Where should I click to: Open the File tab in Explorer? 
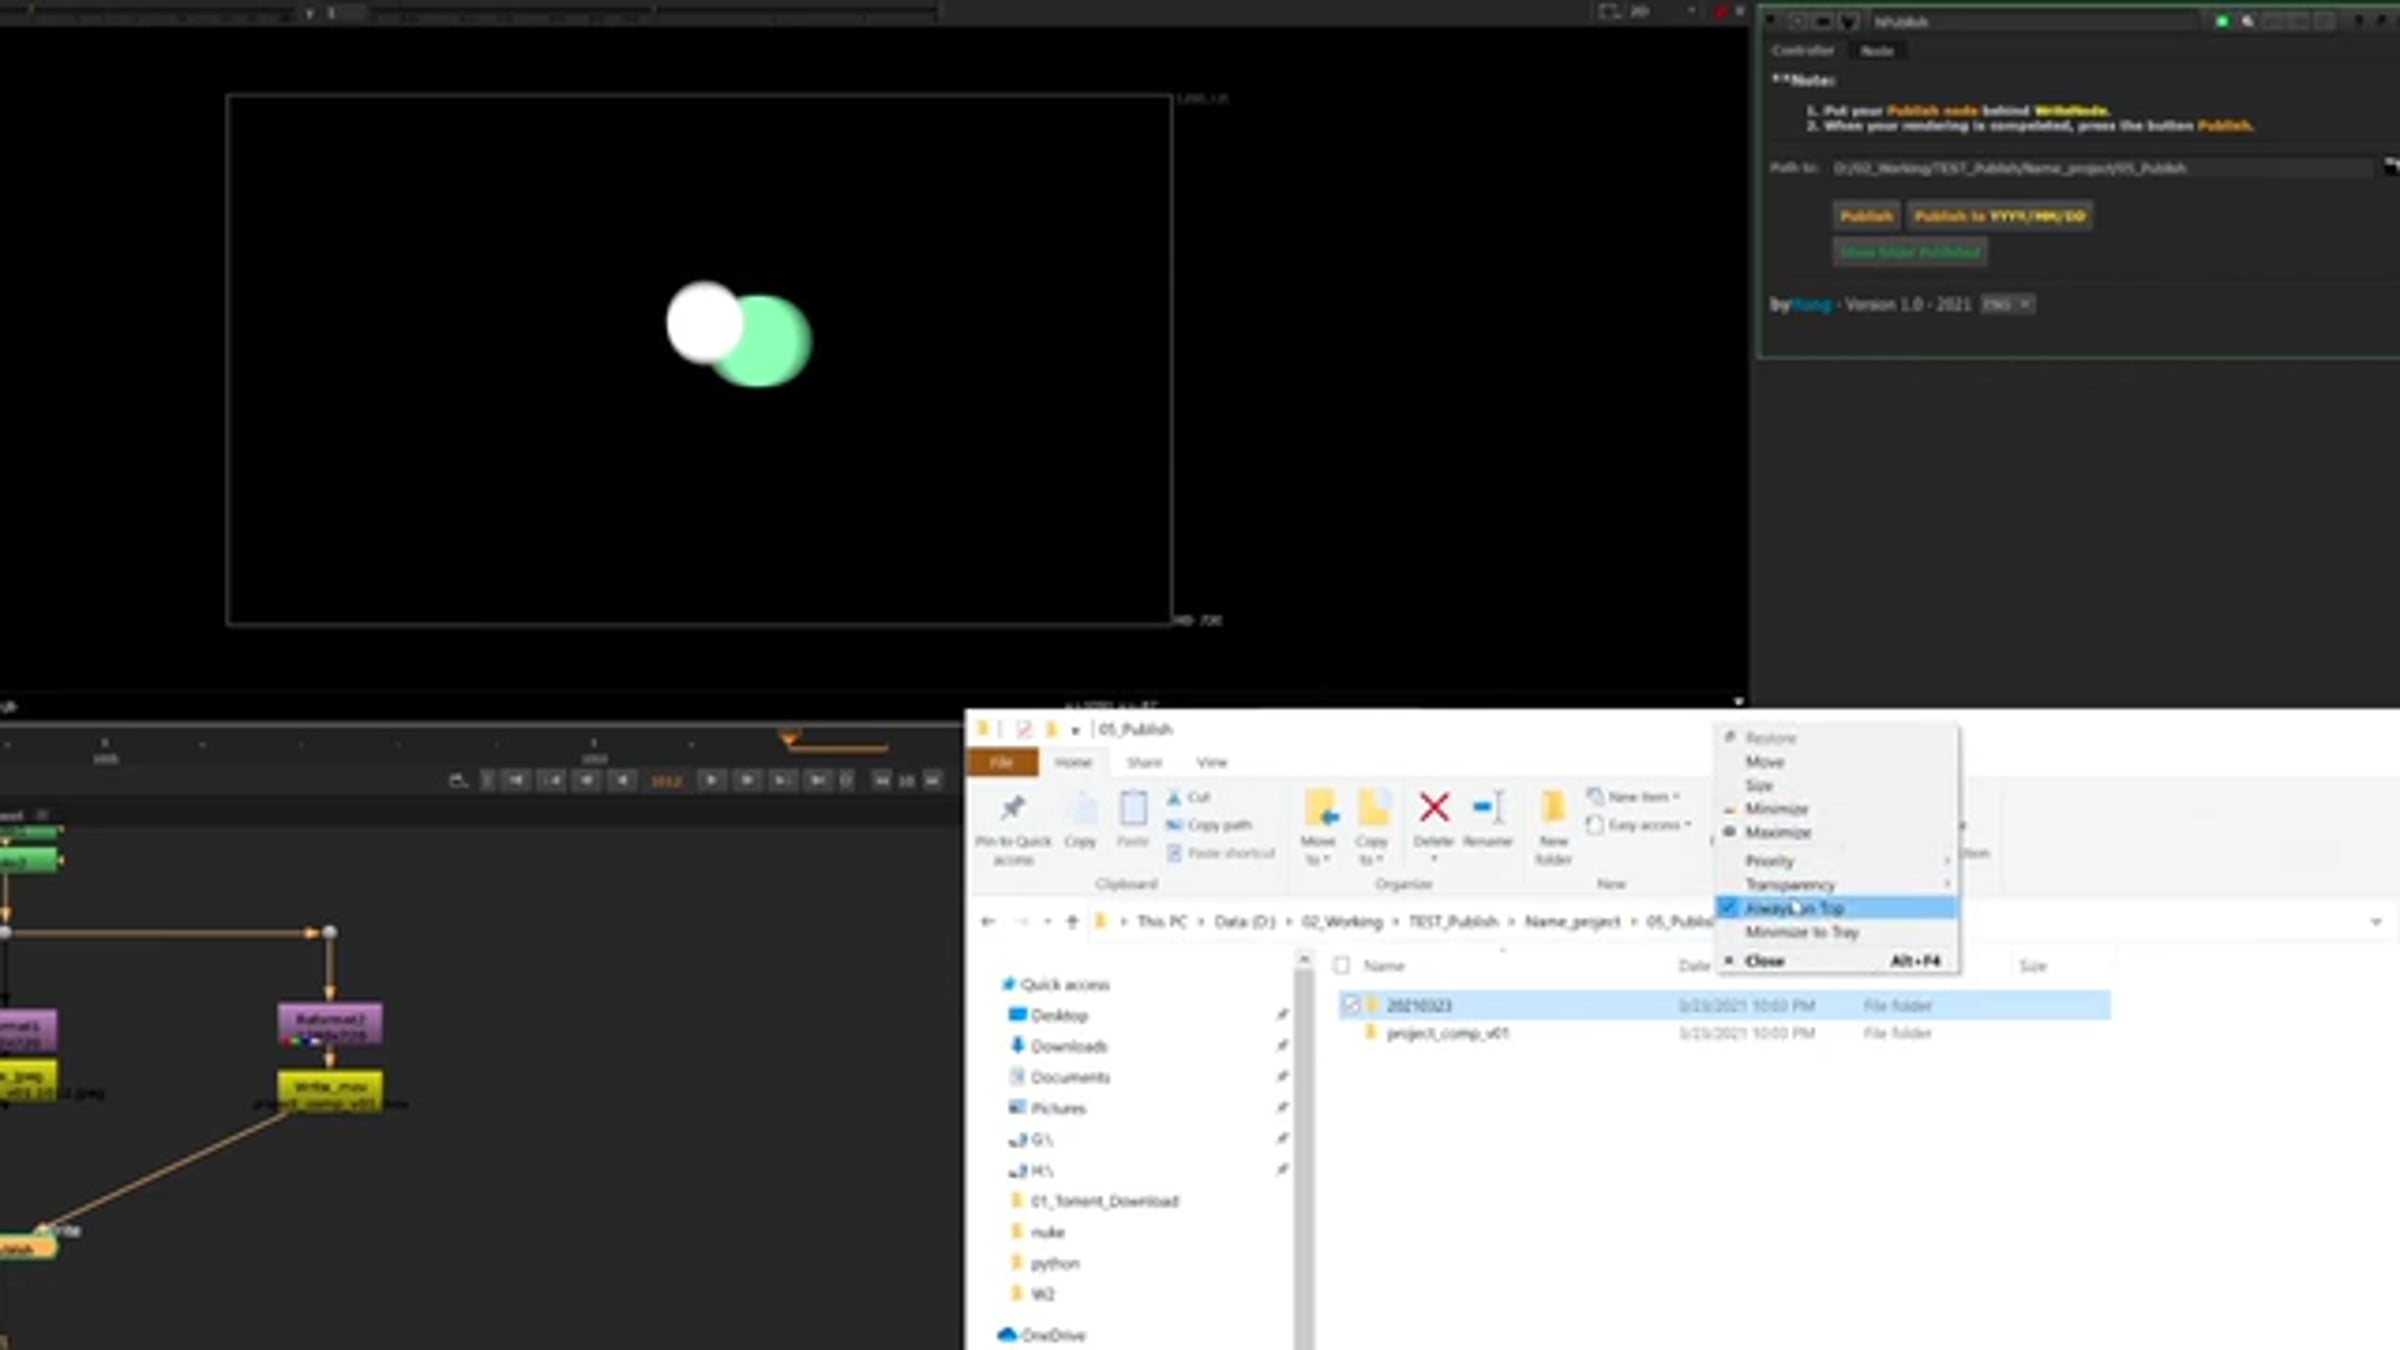1002,763
